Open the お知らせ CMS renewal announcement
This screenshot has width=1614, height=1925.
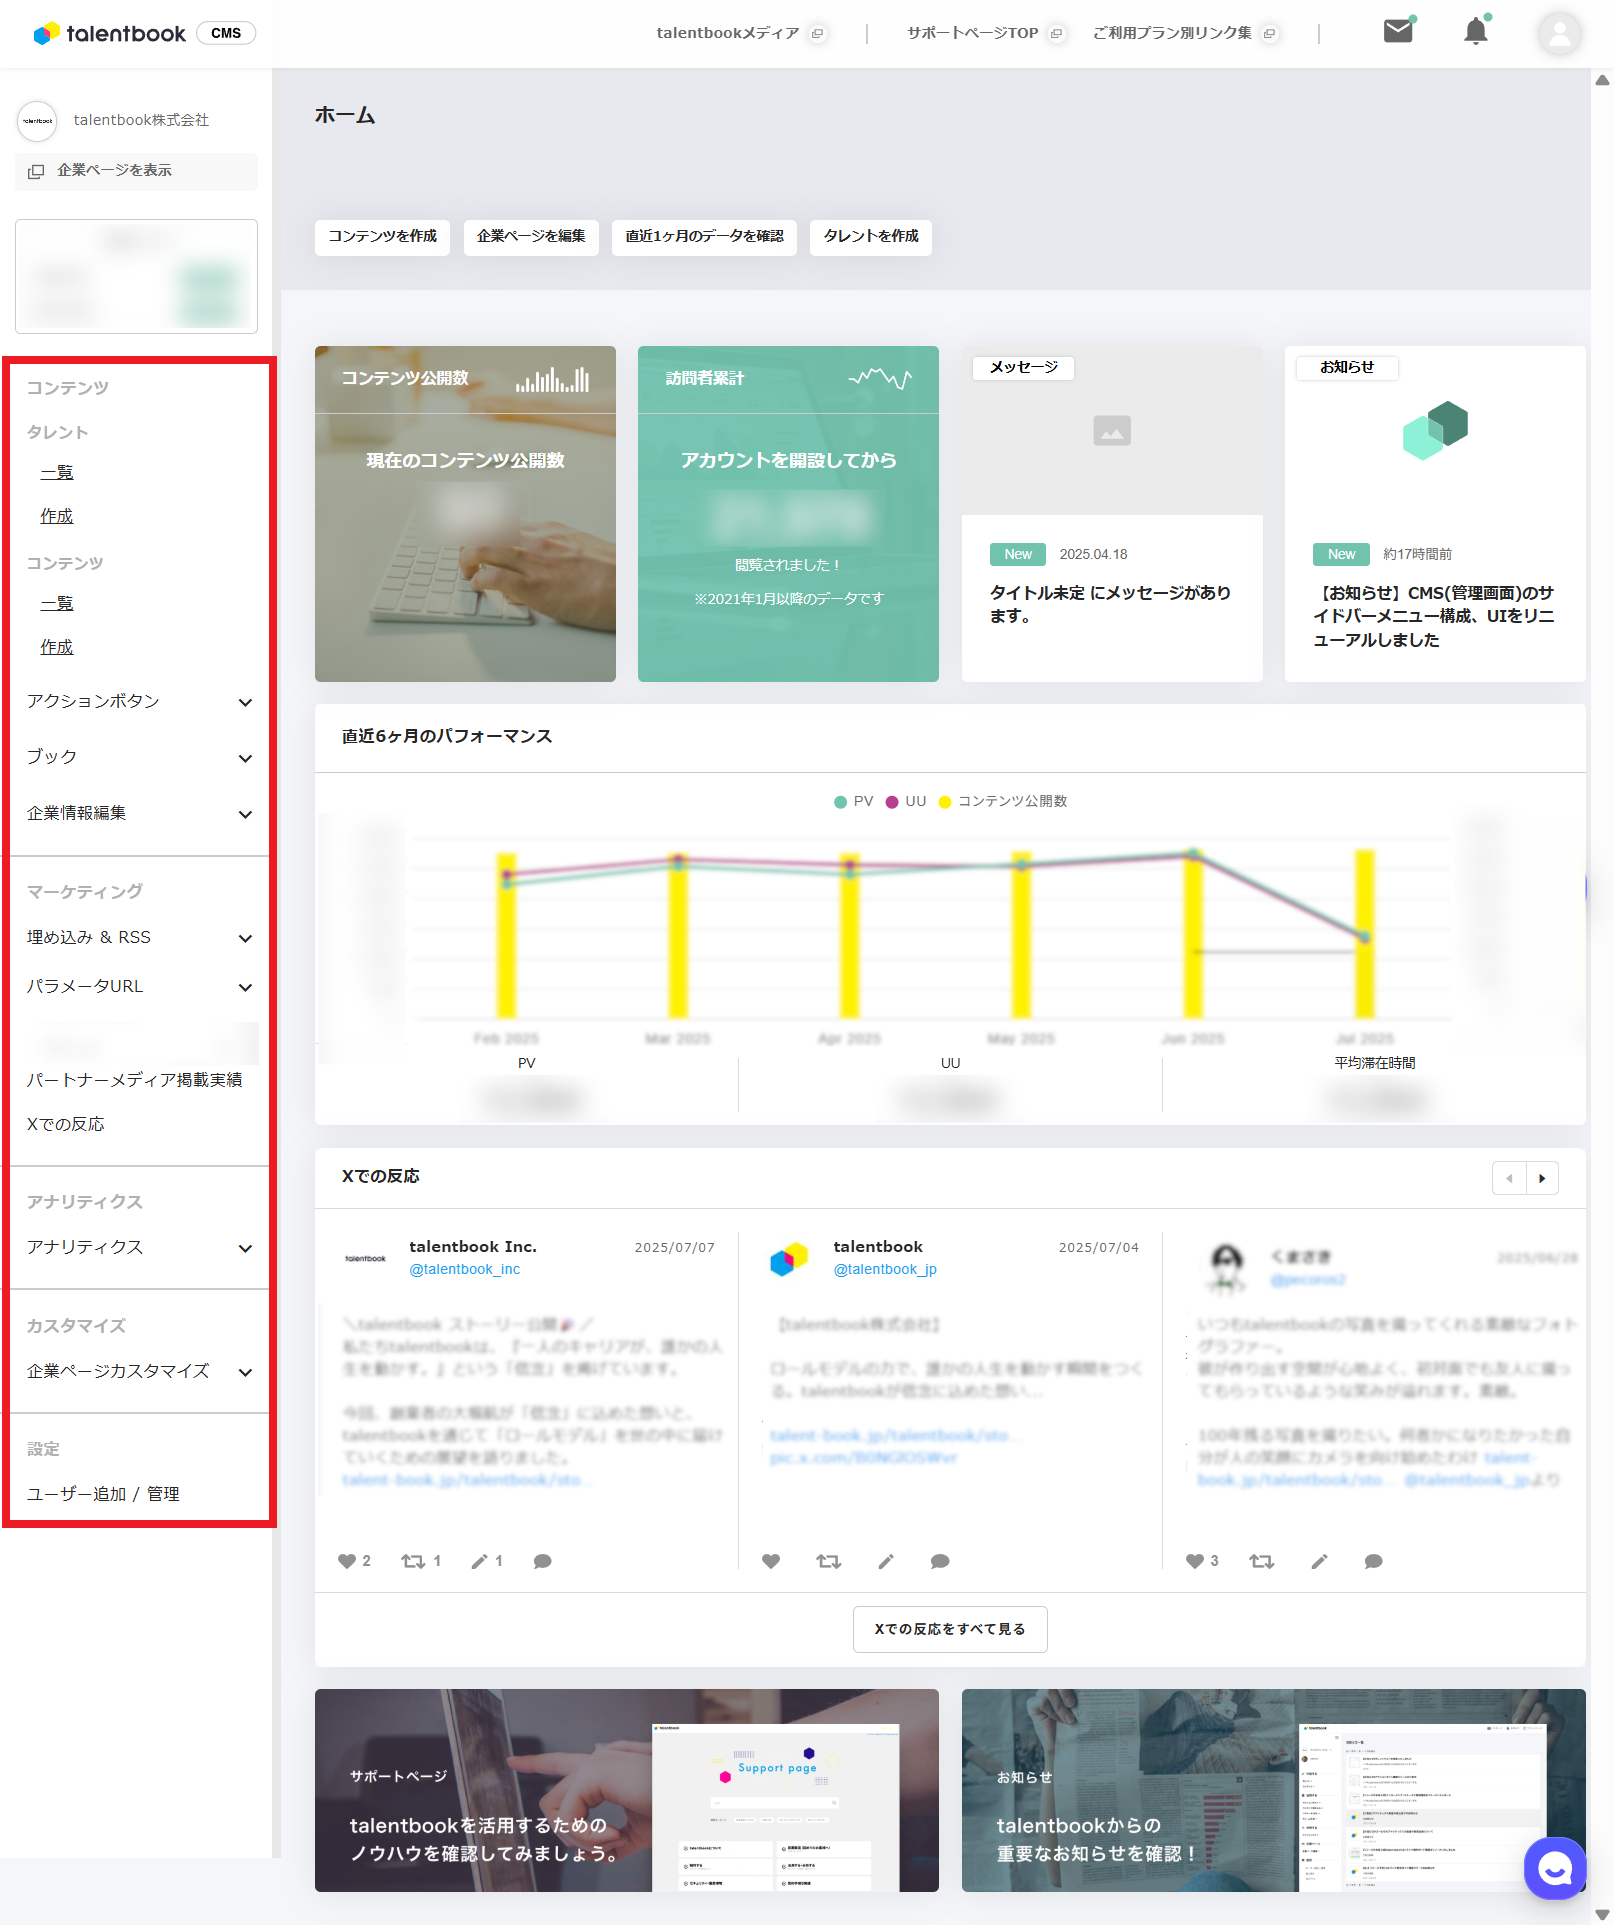pos(1435,514)
